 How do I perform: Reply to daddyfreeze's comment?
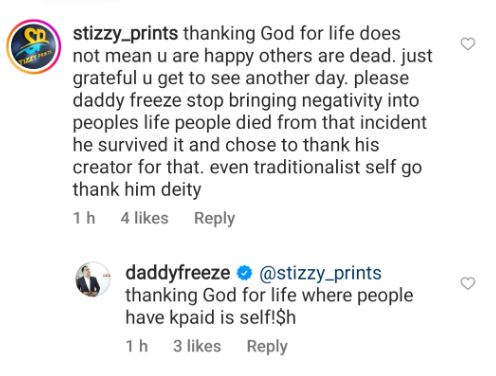tap(267, 346)
